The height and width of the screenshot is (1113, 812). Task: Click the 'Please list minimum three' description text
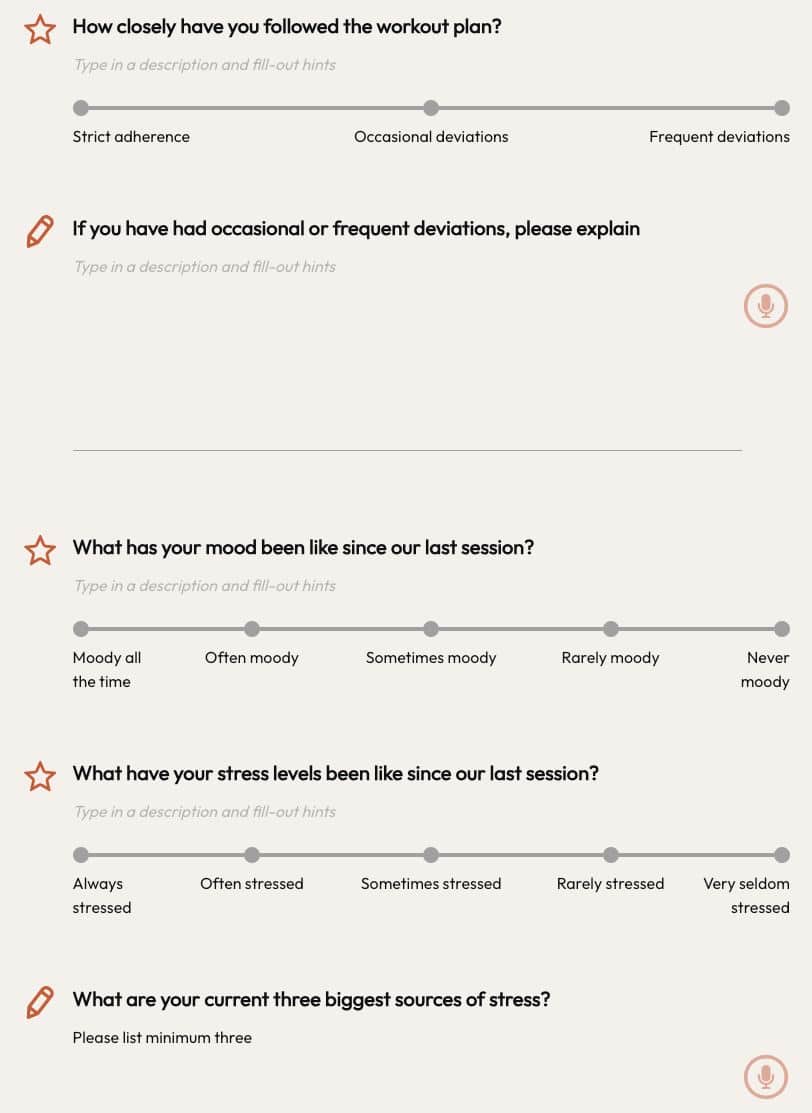[x=162, y=1038]
